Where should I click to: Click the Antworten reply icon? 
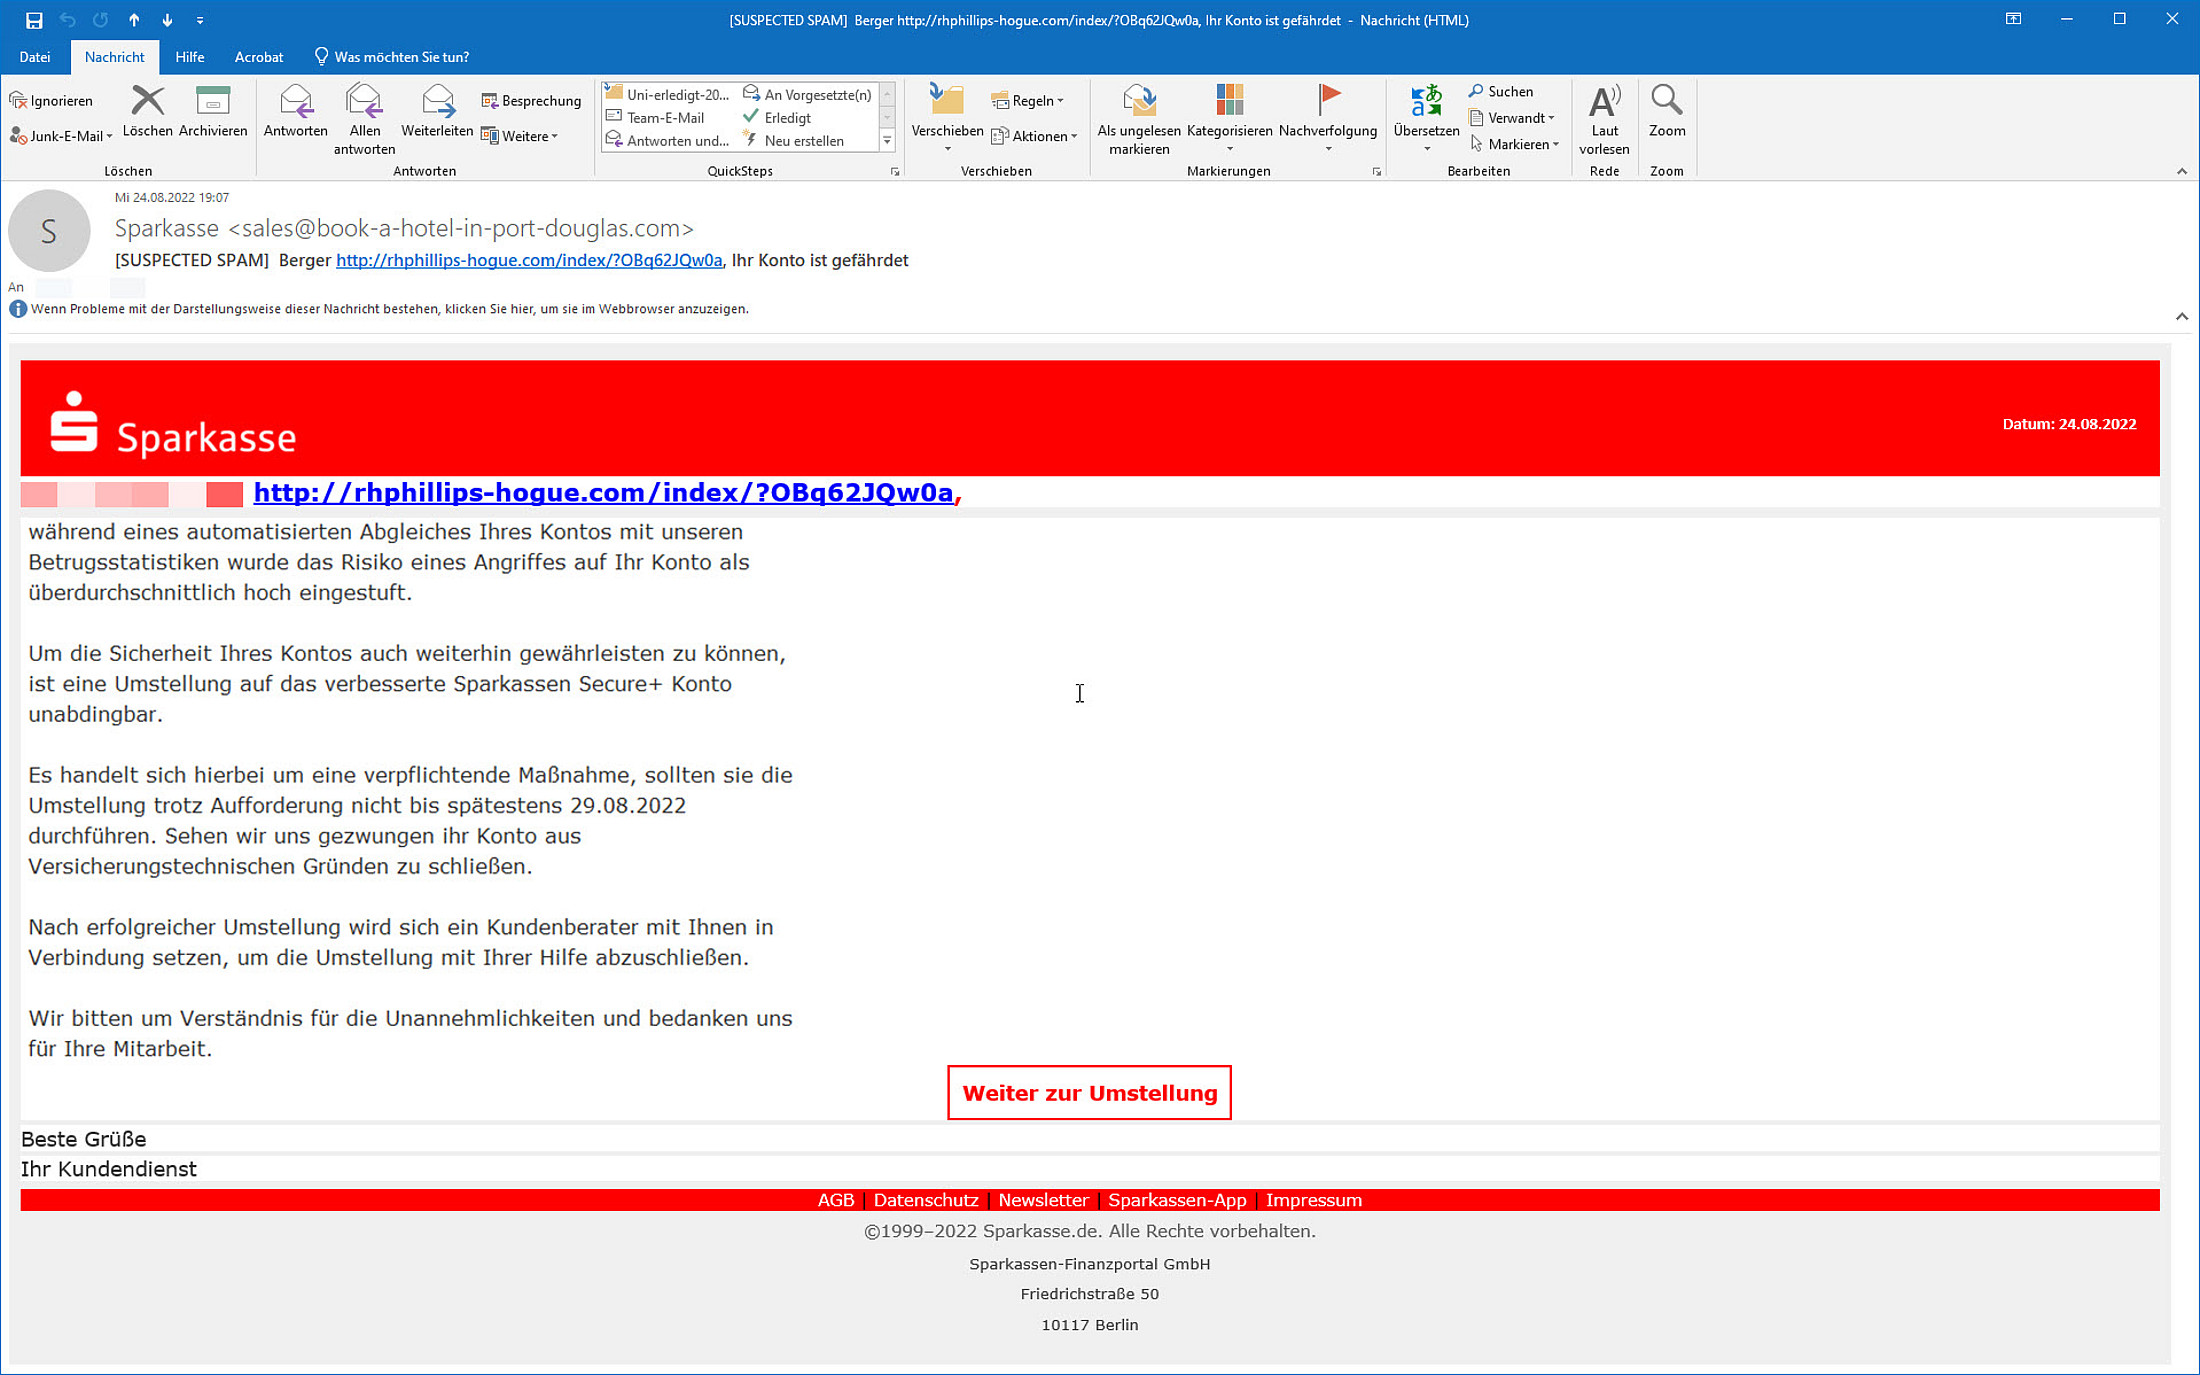295,101
